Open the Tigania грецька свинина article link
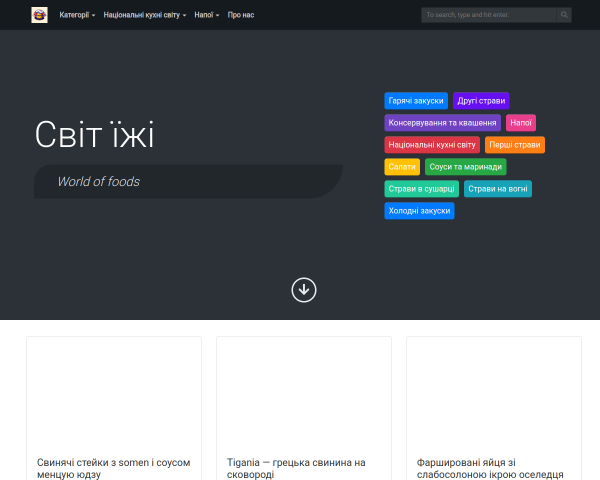600x480 pixels. pyautogui.click(x=296, y=468)
